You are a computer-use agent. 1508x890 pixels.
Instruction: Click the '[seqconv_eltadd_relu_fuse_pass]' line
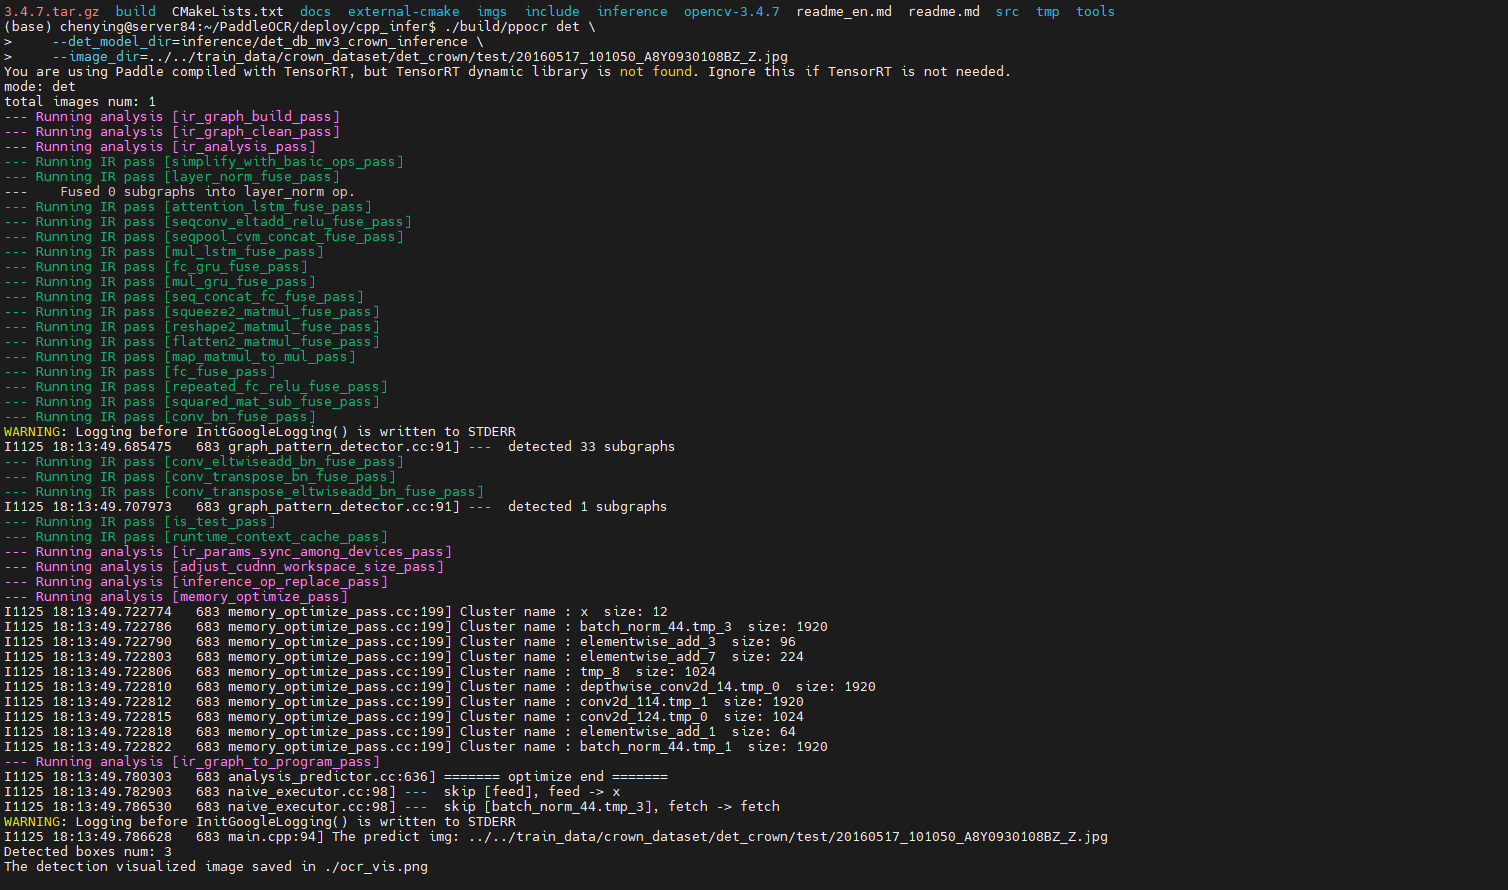point(208,221)
